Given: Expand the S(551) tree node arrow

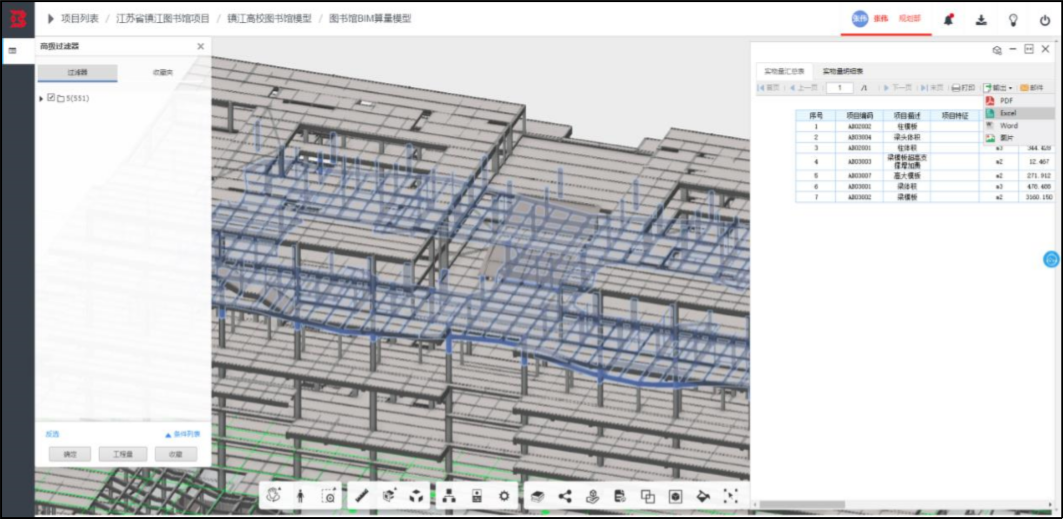Looking at the screenshot, I should (41, 99).
